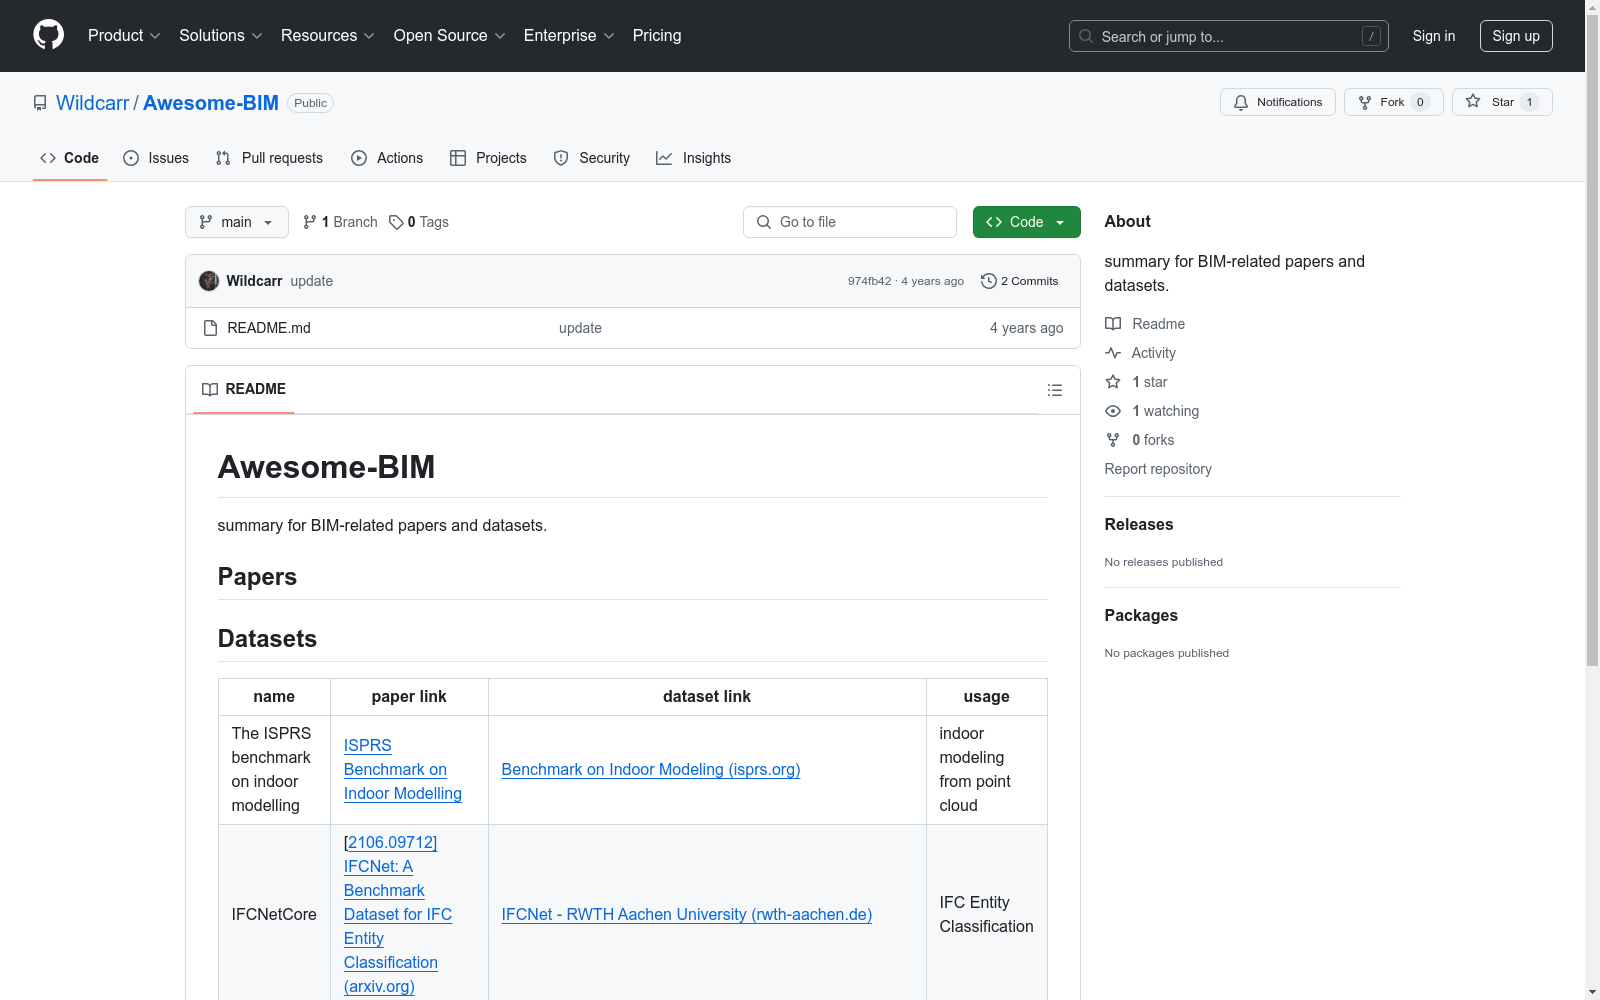Click the tag icon beside 0 Tags
The height and width of the screenshot is (1000, 1600).
click(x=396, y=222)
